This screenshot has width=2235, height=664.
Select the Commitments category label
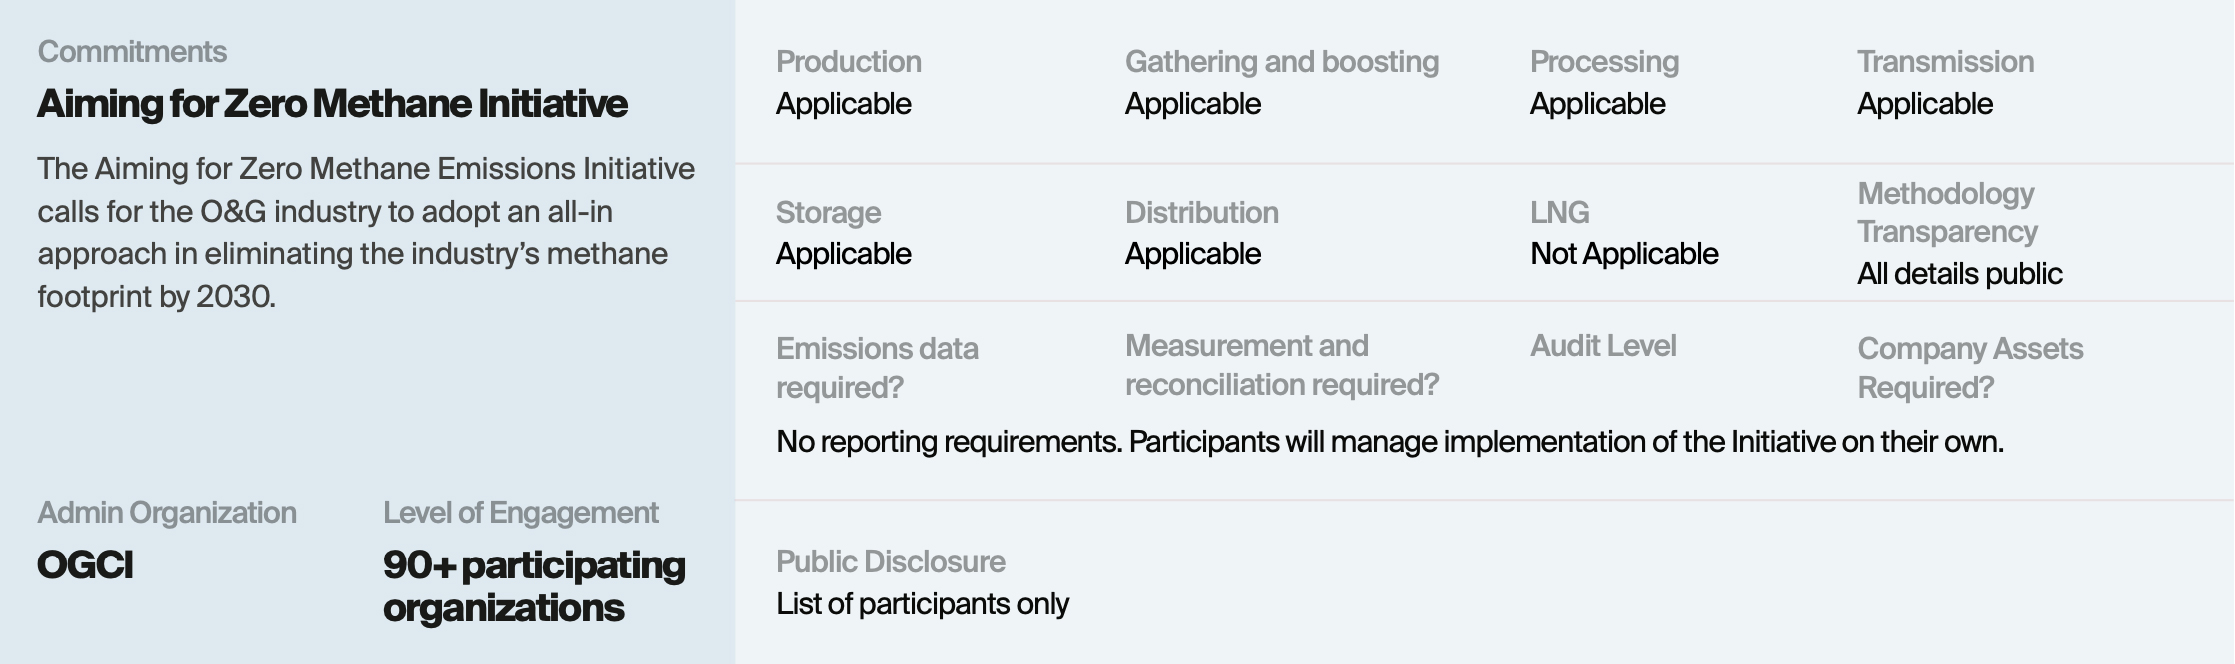point(132,51)
